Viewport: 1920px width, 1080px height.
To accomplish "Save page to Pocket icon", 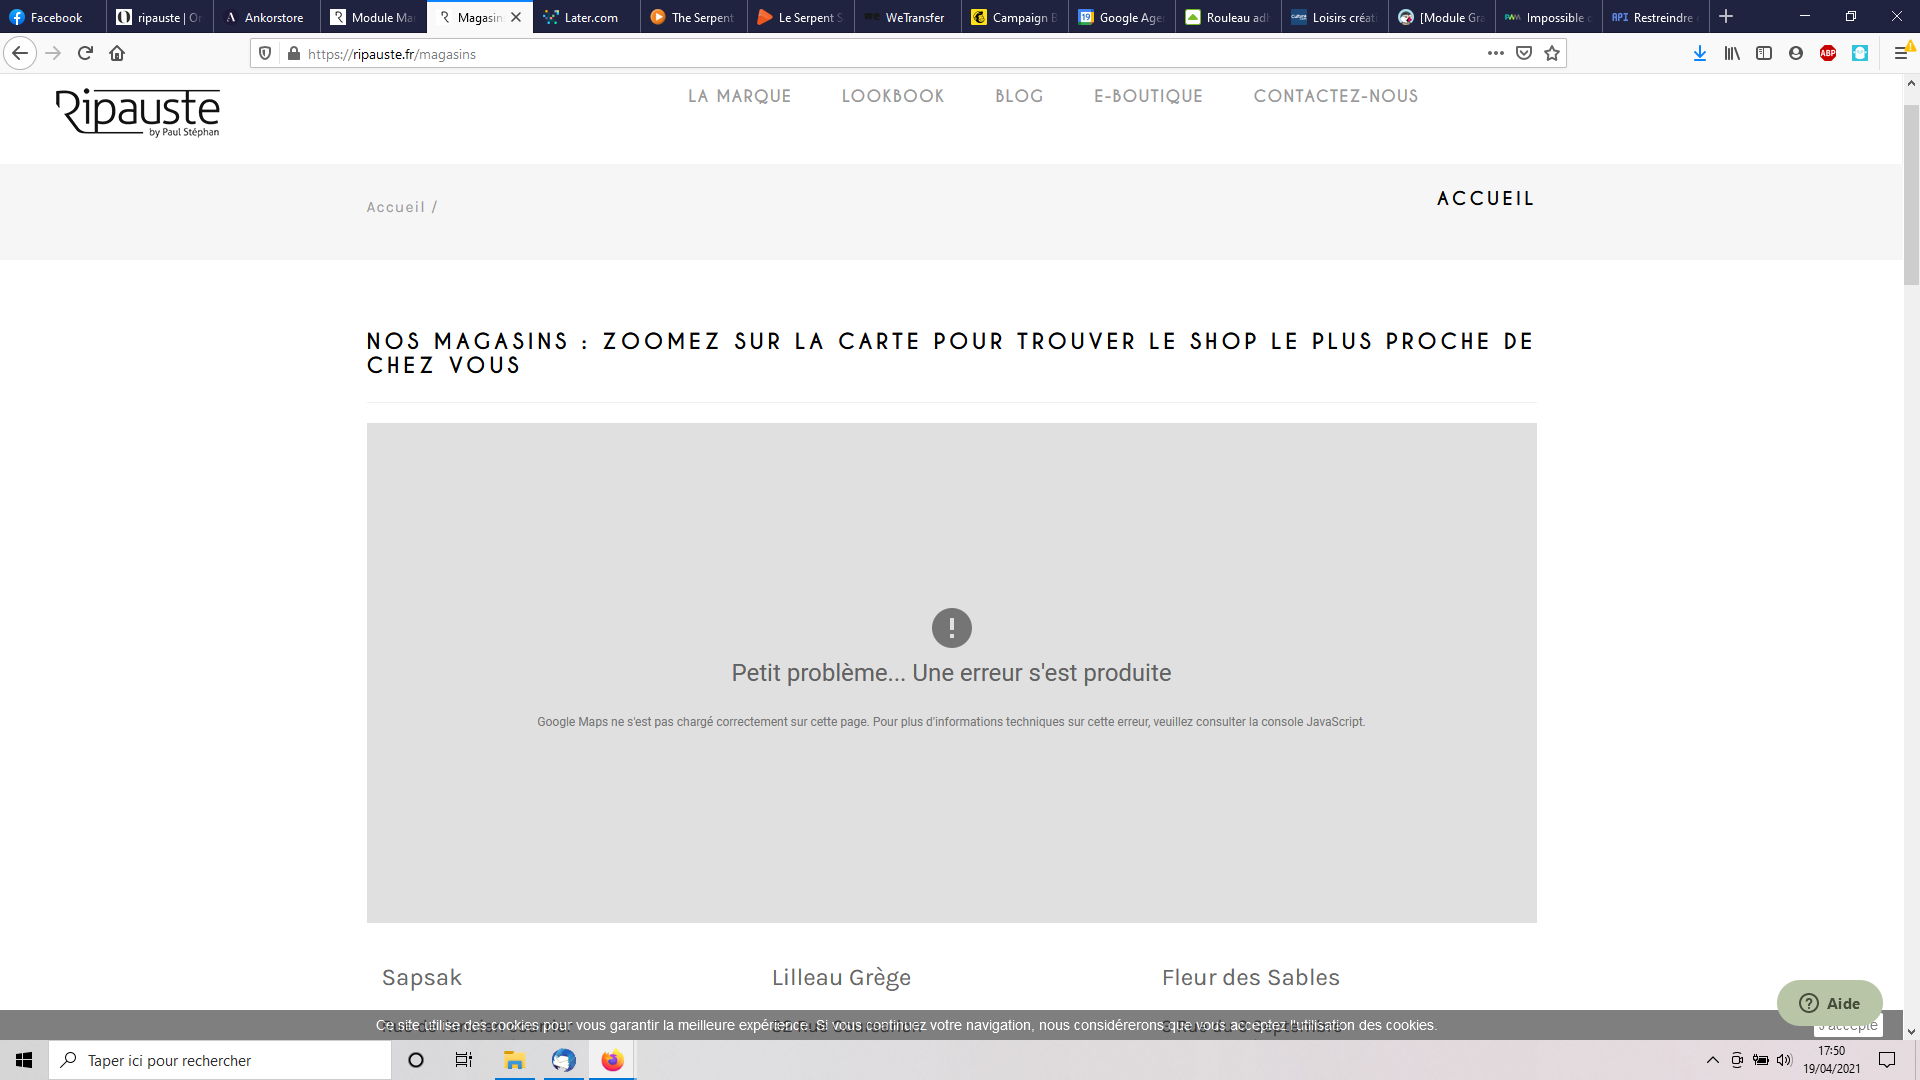I will click(1524, 54).
